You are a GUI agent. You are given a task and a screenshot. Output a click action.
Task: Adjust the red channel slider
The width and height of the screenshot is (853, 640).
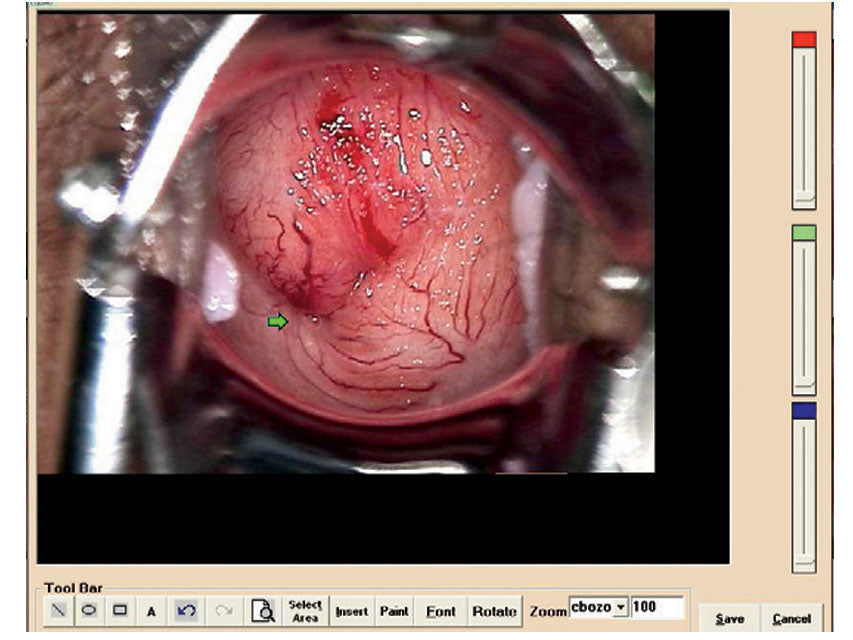click(802, 130)
